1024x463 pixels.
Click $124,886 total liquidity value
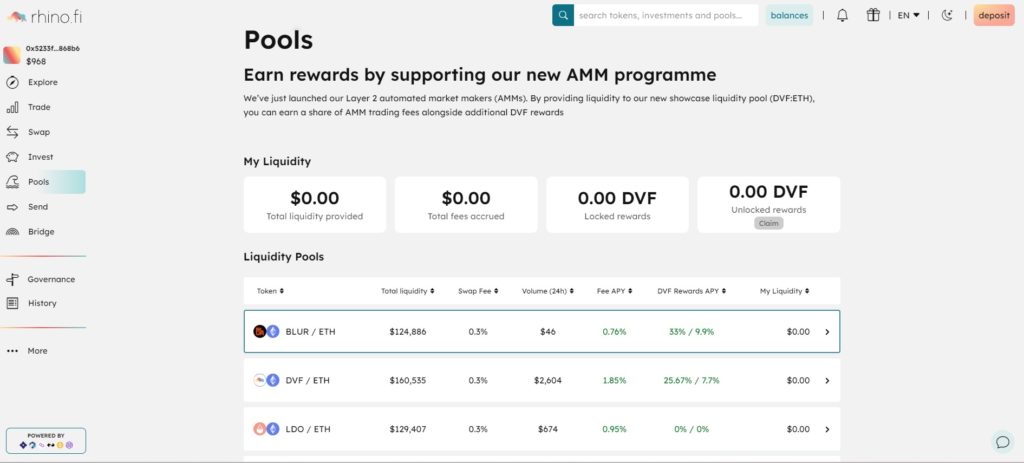pyautogui.click(x=408, y=332)
